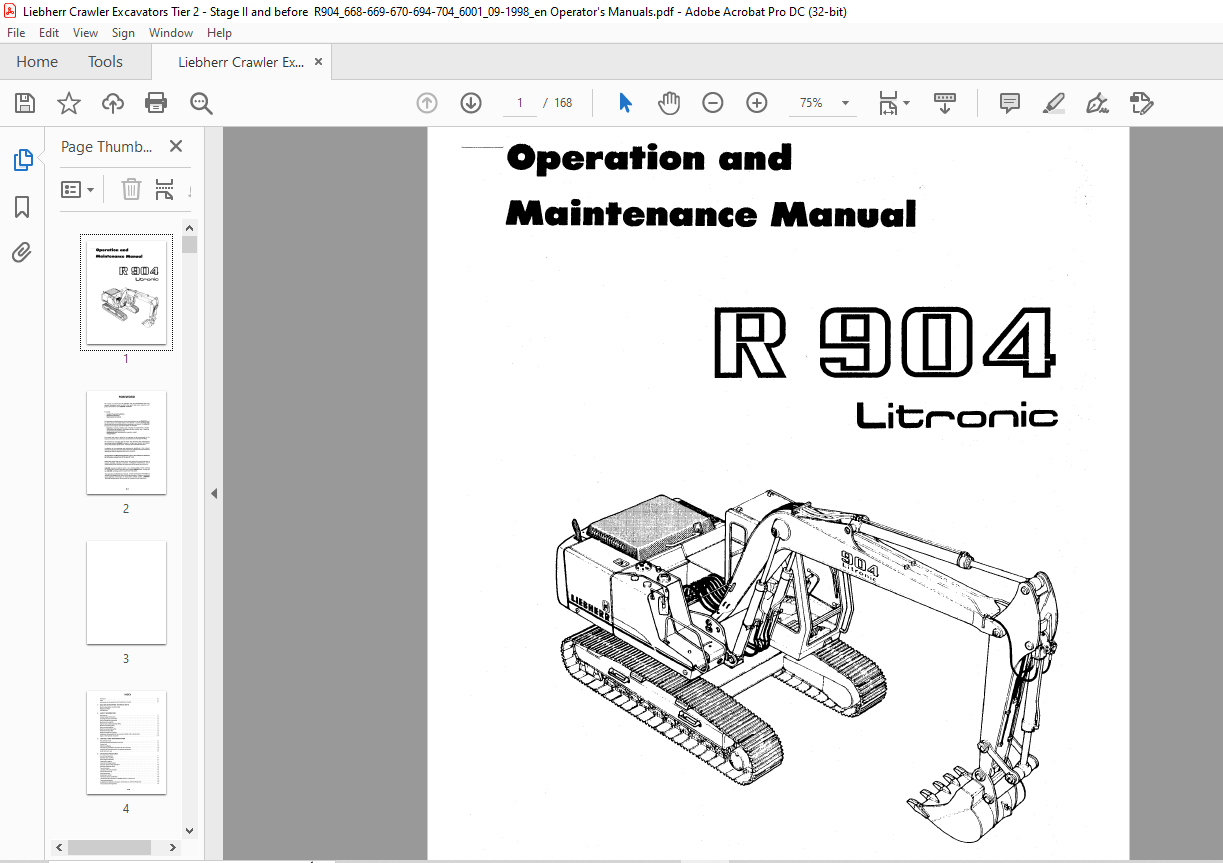Show the Page Thumbnails navigation pane icon

tap(22, 160)
